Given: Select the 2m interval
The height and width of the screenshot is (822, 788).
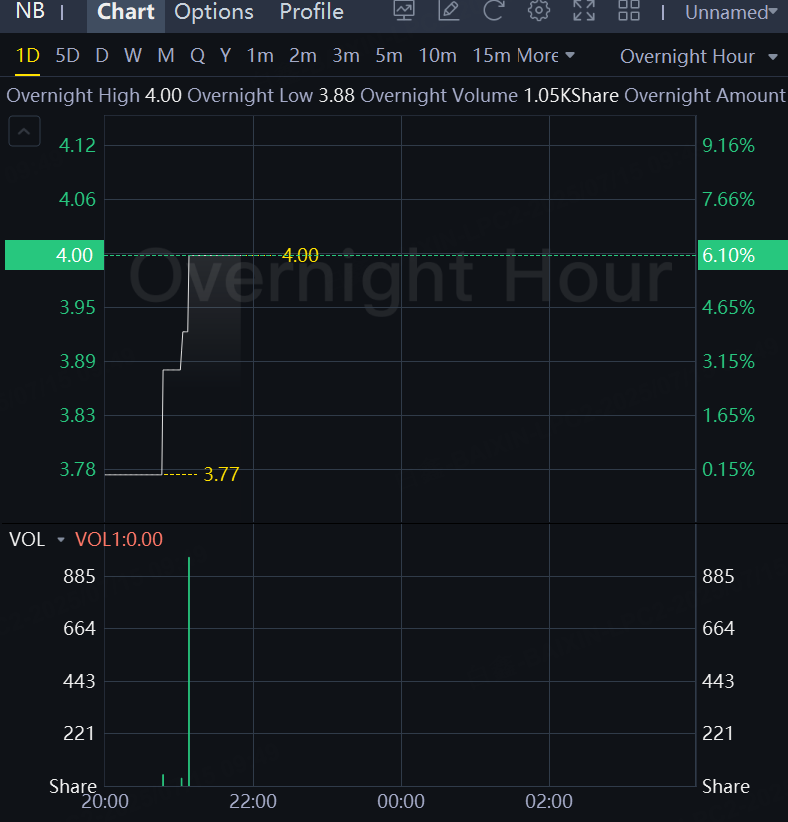Looking at the screenshot, I should 303,56.
